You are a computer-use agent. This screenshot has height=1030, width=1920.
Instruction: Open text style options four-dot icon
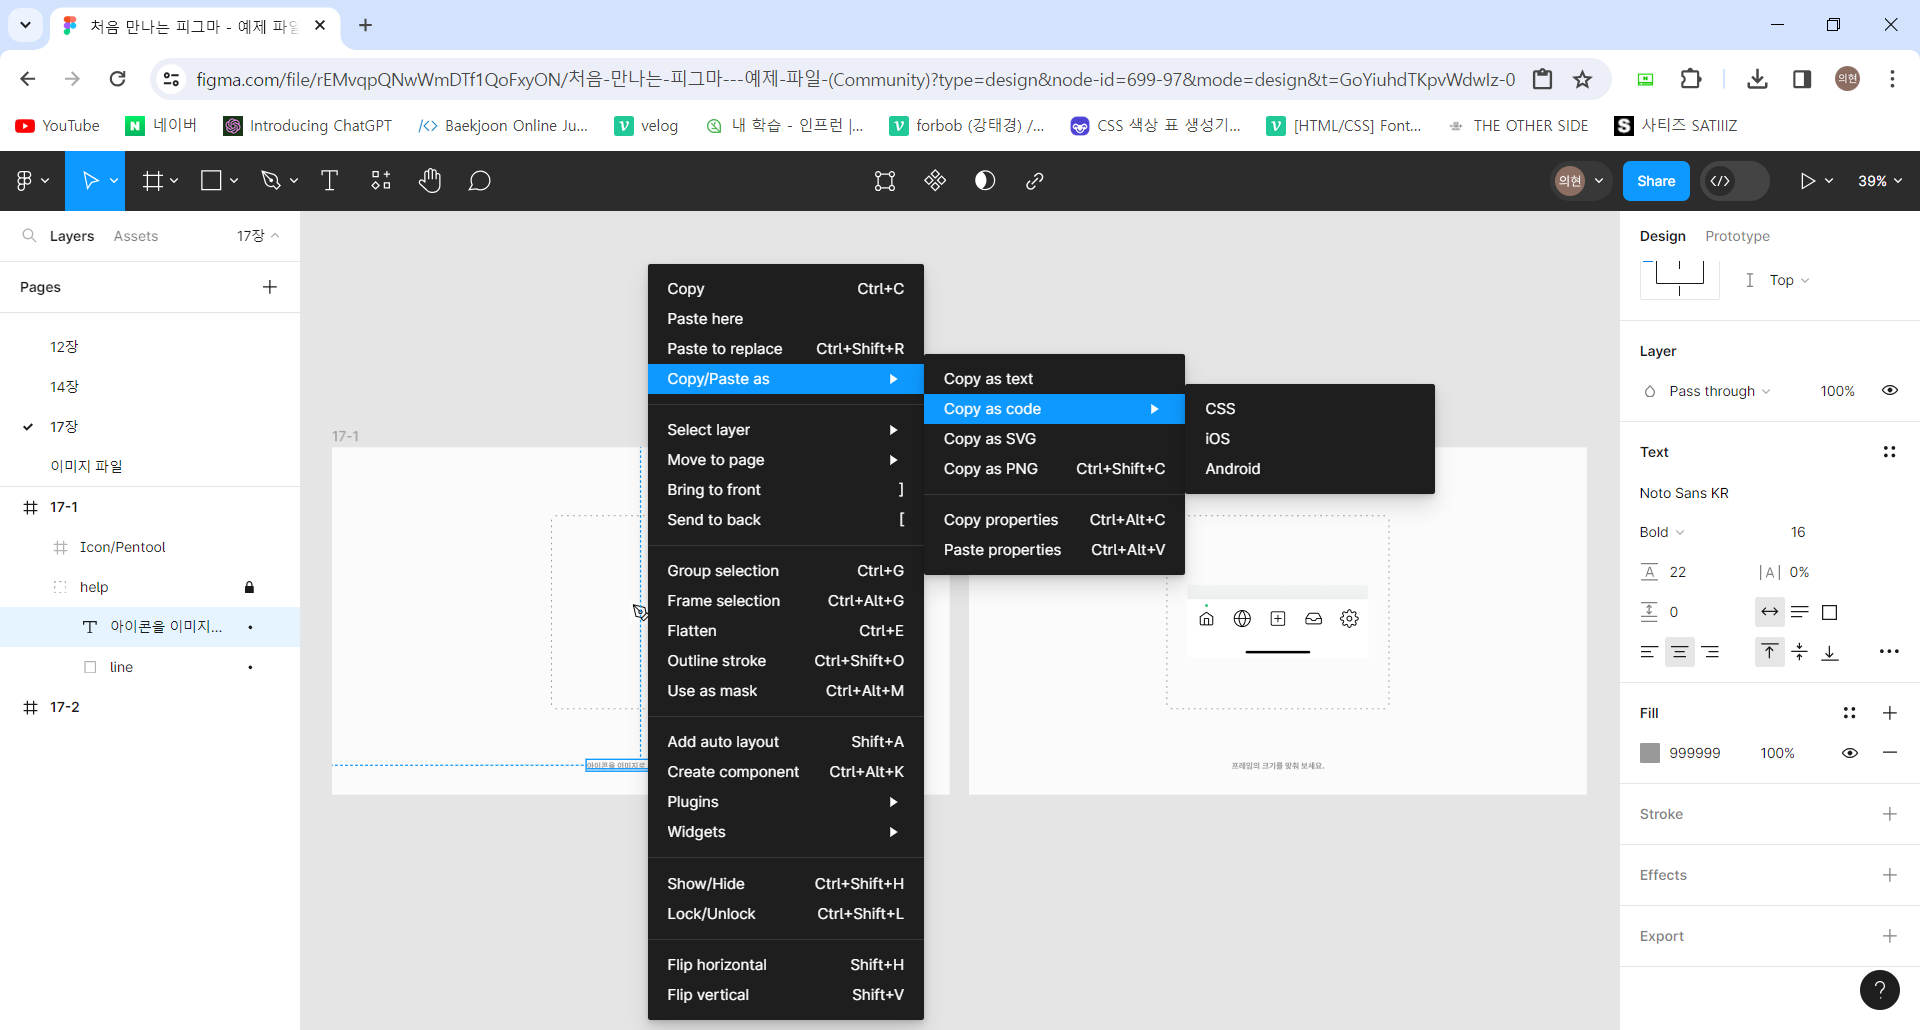(1889, 452)
